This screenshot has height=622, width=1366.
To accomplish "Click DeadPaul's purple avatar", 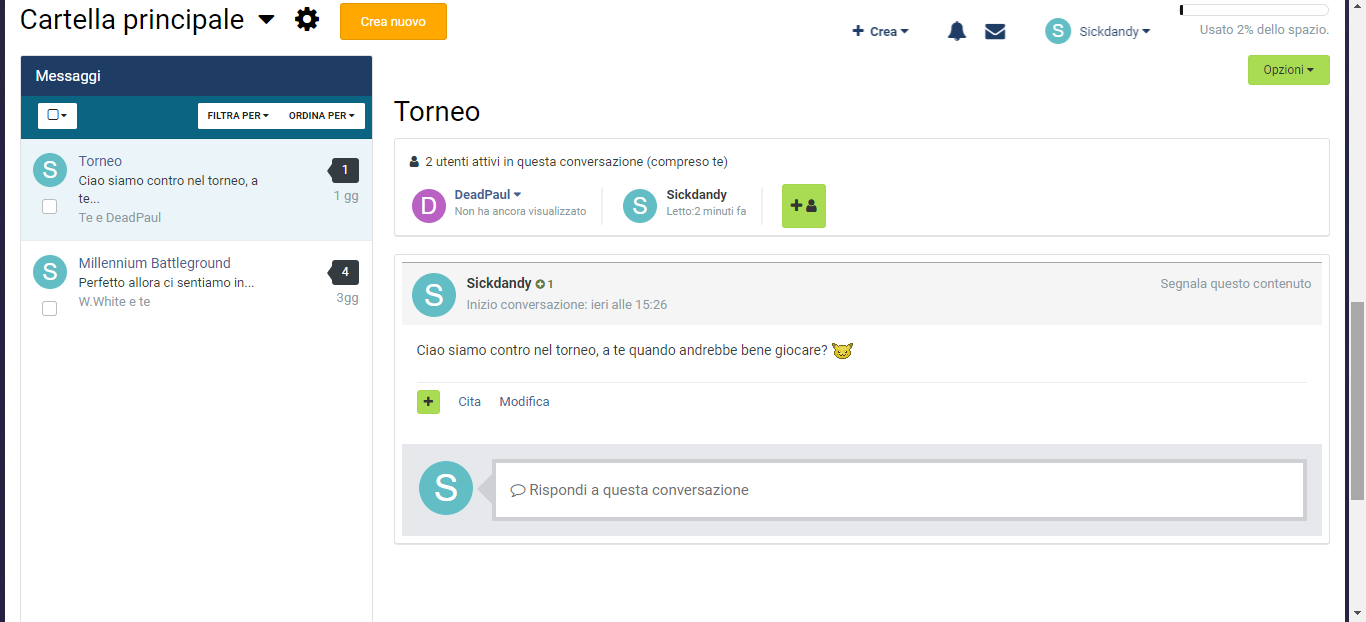I will [429, 206].
